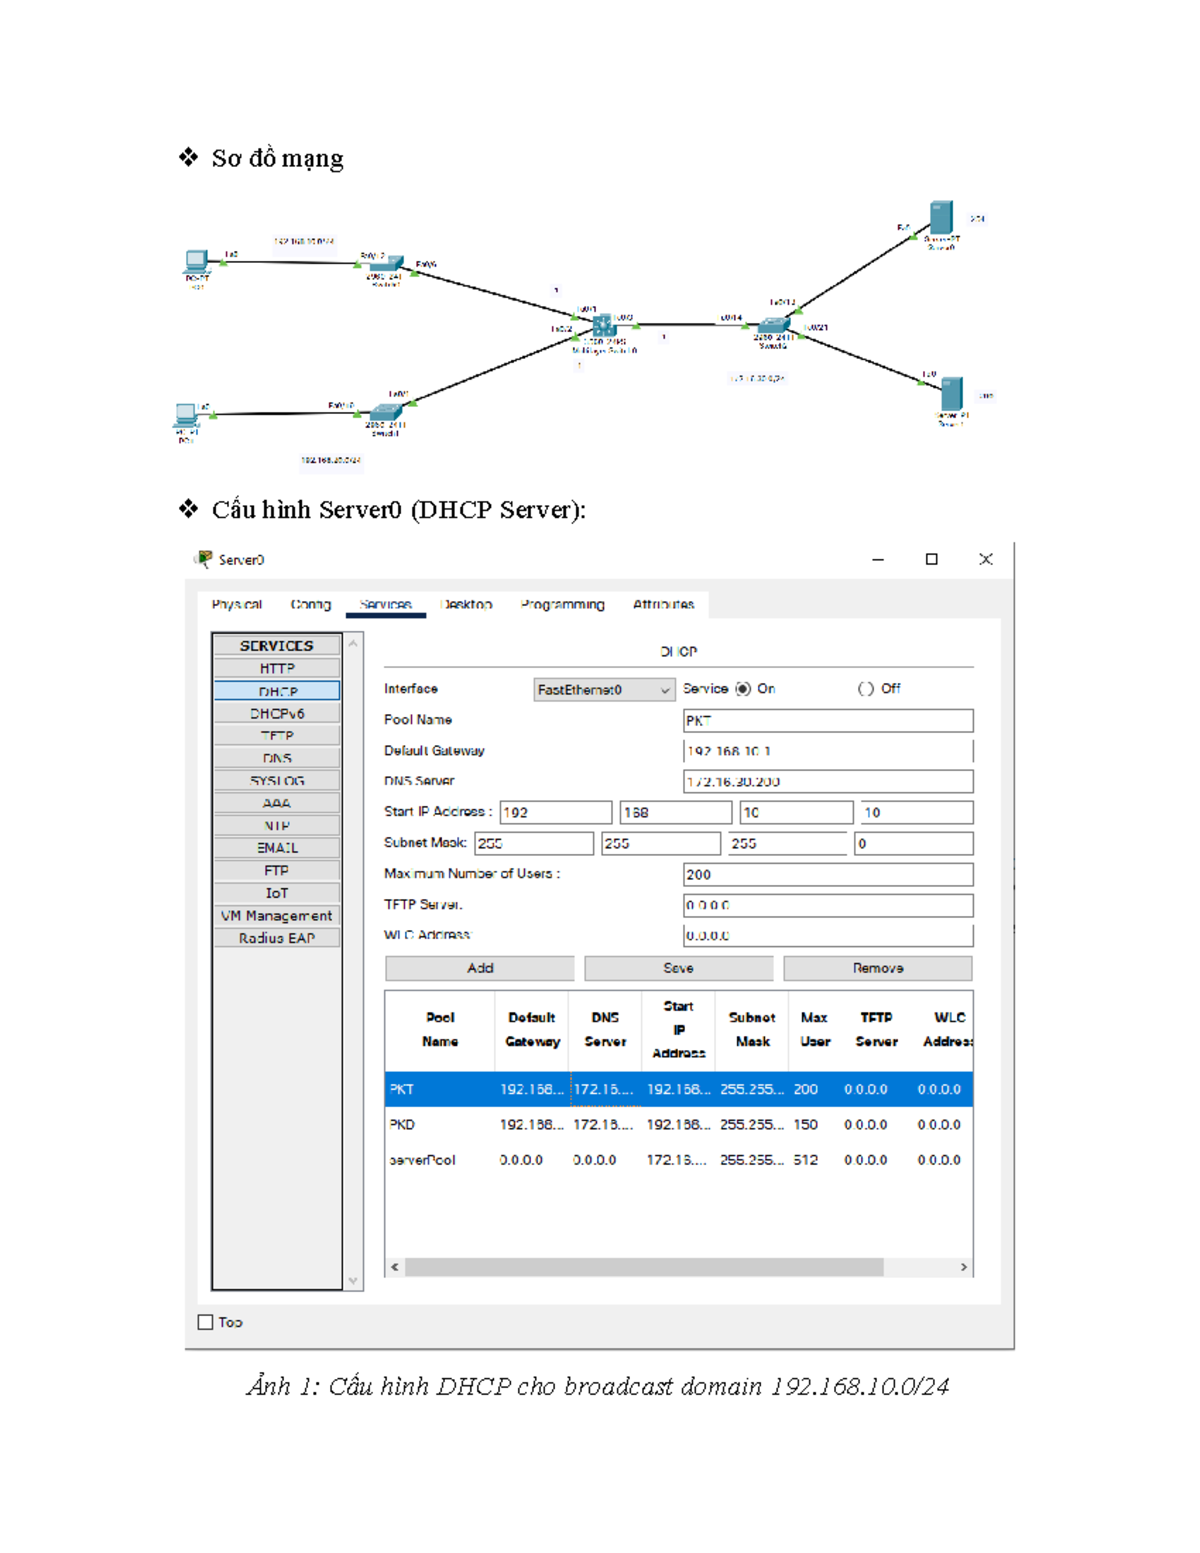This screenshot has height=1553, width=1200.
Task: Switch to the Desktop tab
Action: pyautogui.click(x=467, y=605)
